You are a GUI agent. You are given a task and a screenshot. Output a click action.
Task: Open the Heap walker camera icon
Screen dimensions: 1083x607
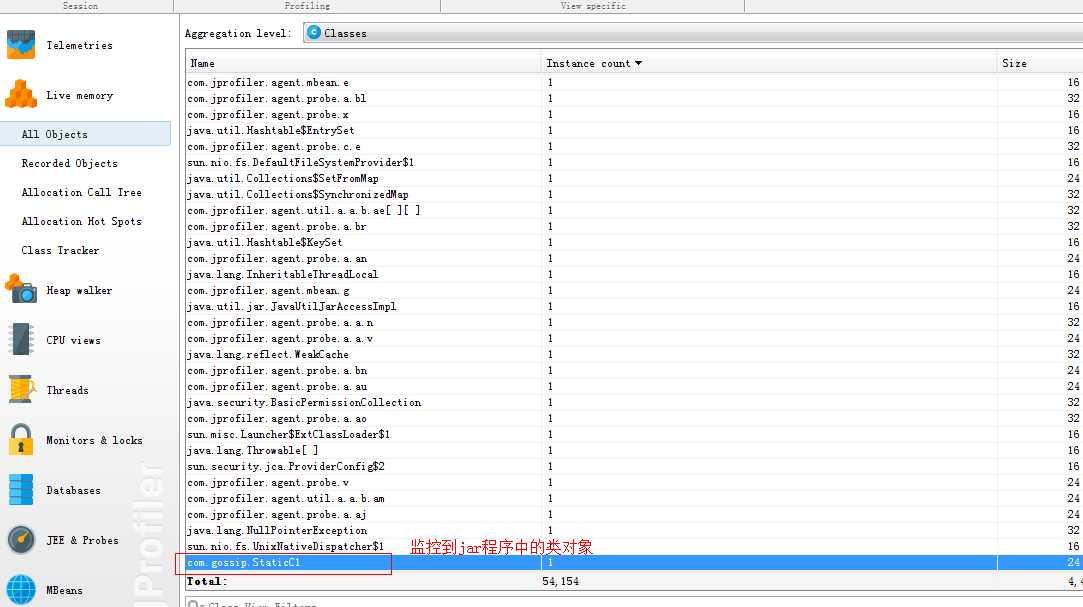[x=21, y=289]
